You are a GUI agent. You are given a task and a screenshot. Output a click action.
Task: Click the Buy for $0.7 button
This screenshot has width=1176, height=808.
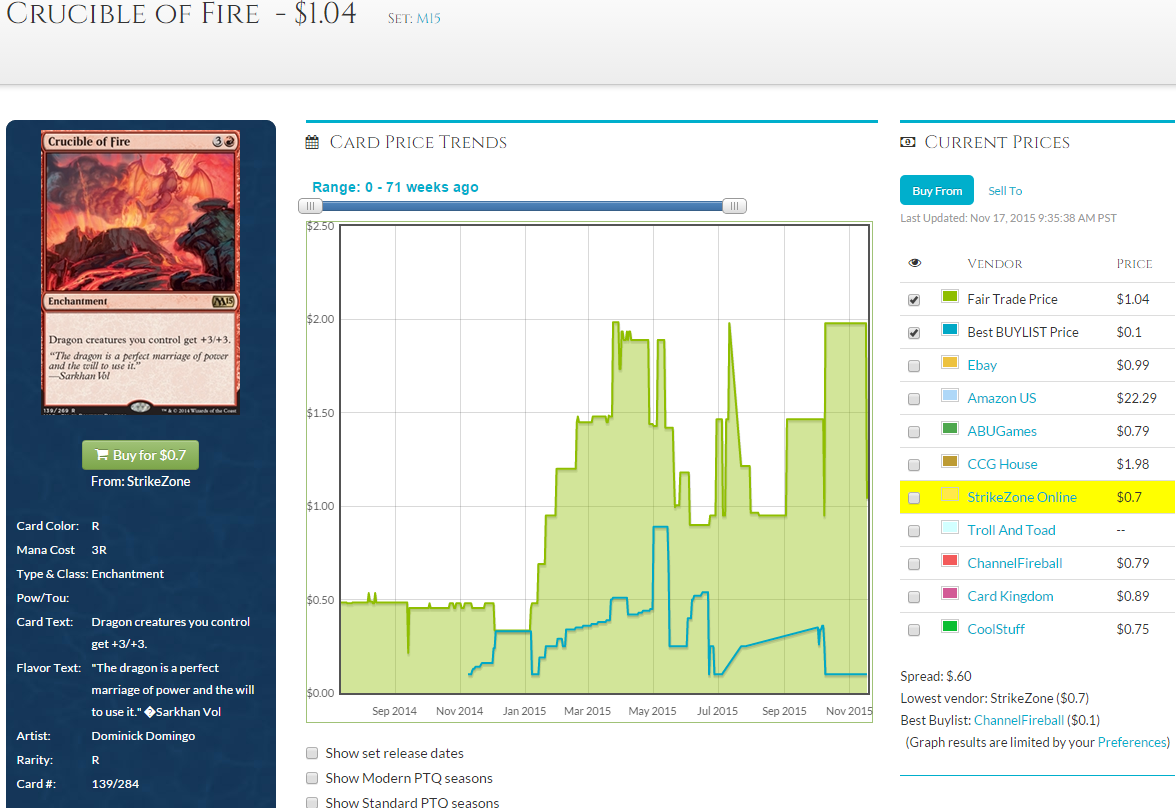[x=140, y=455]
